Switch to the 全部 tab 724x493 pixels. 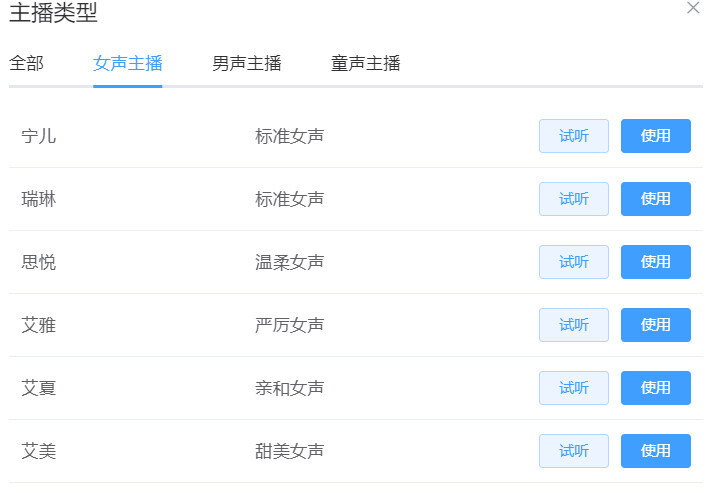(x=26, y=64)
